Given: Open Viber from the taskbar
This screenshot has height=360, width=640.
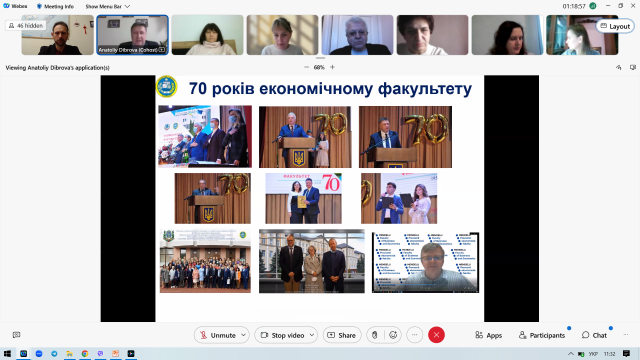Looking at the screenshot, I should point(100,353).
